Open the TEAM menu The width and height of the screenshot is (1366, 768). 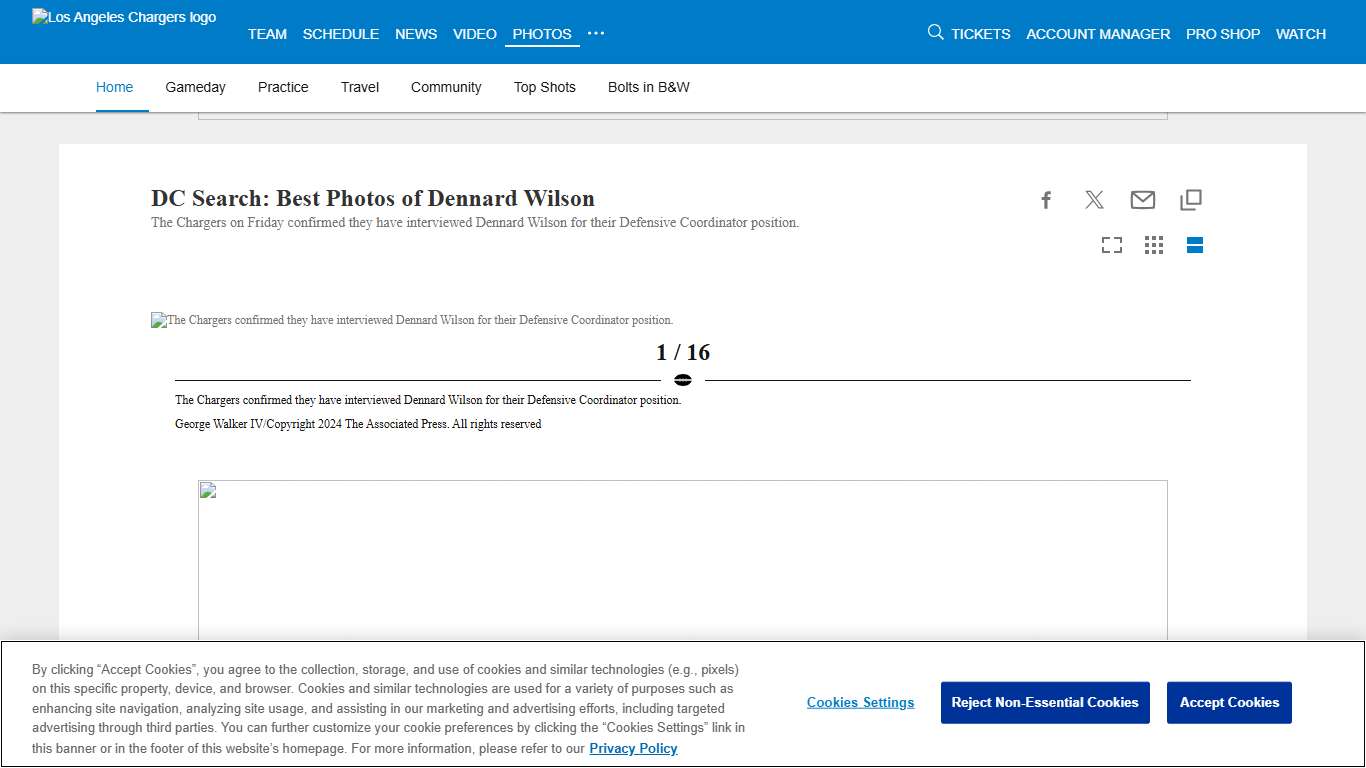[x=267, y=33]
